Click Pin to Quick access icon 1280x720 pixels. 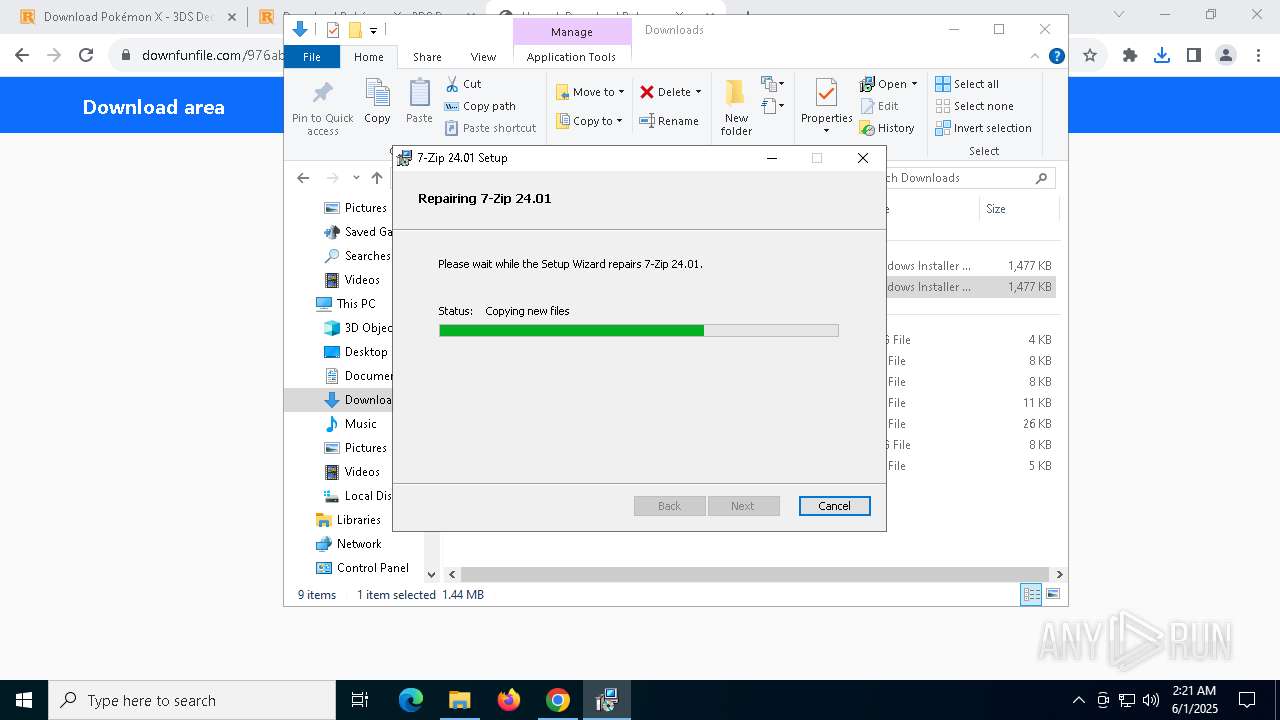coord(322,93)
